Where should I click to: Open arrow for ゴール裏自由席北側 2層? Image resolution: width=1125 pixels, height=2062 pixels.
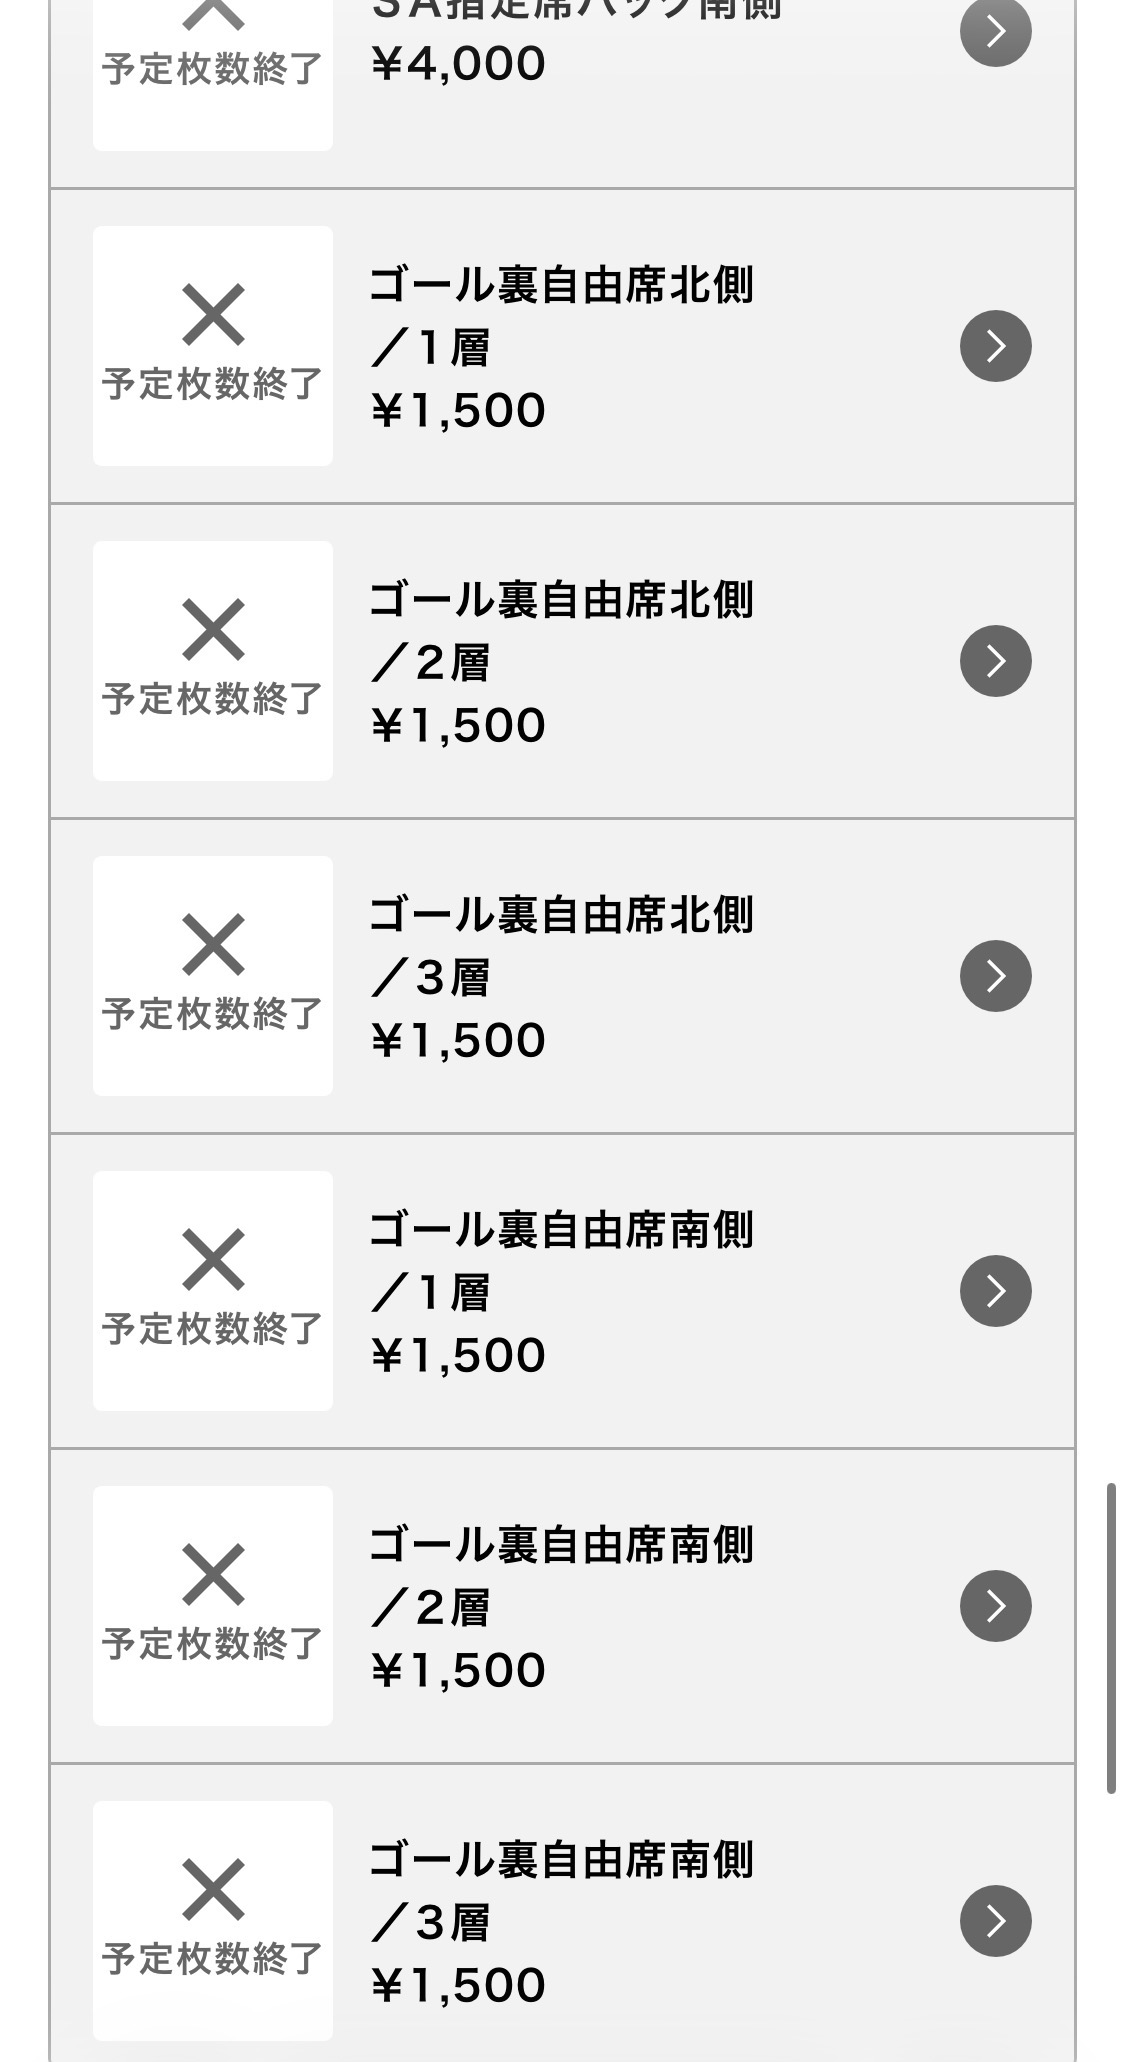995,661
